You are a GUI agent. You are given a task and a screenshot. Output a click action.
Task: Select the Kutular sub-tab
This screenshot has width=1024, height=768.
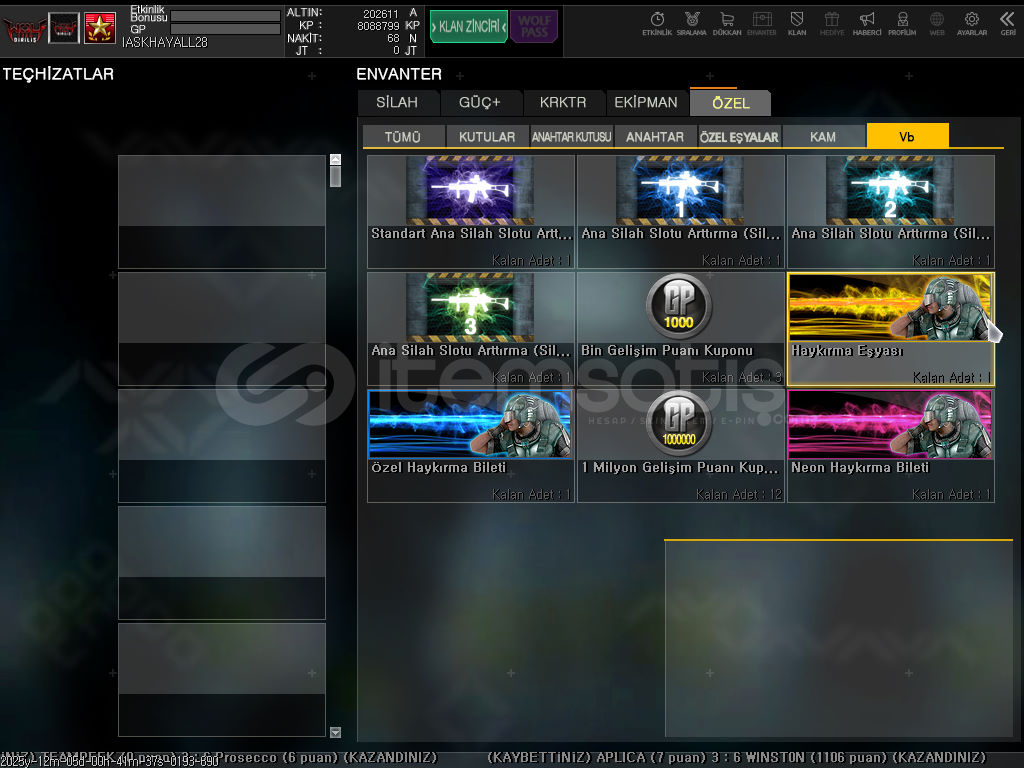(x=487, y=137)
